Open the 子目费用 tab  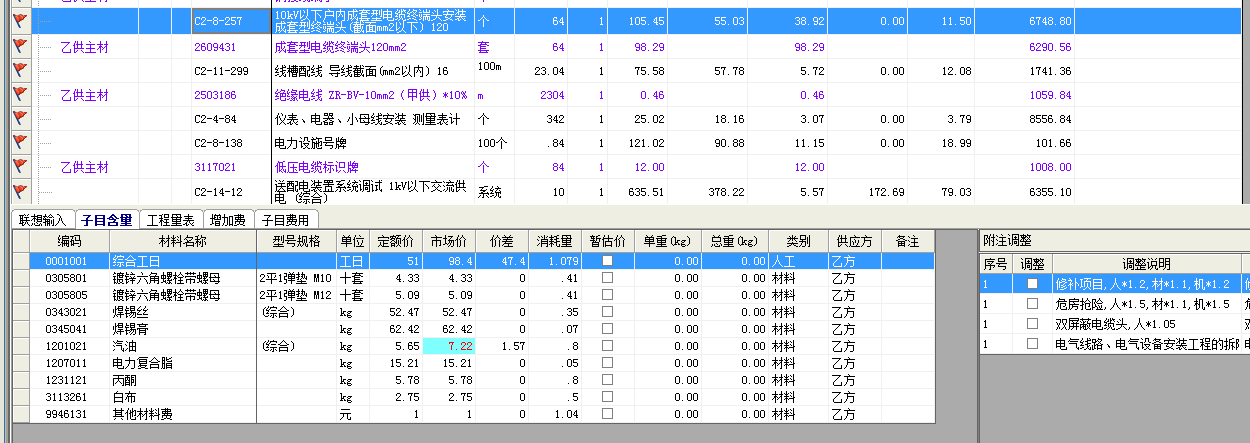coord(287,219)
